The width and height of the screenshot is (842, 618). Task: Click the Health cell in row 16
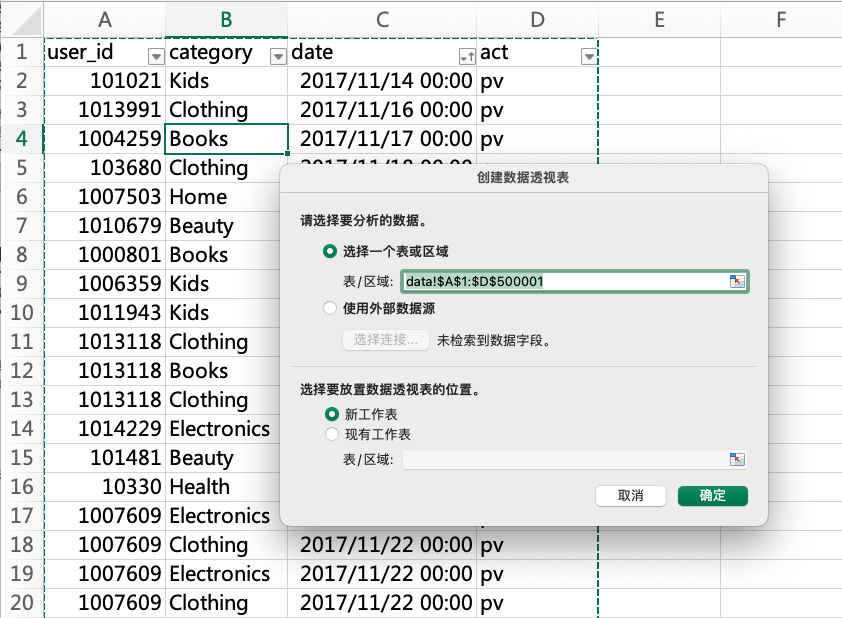coord(223,487)
